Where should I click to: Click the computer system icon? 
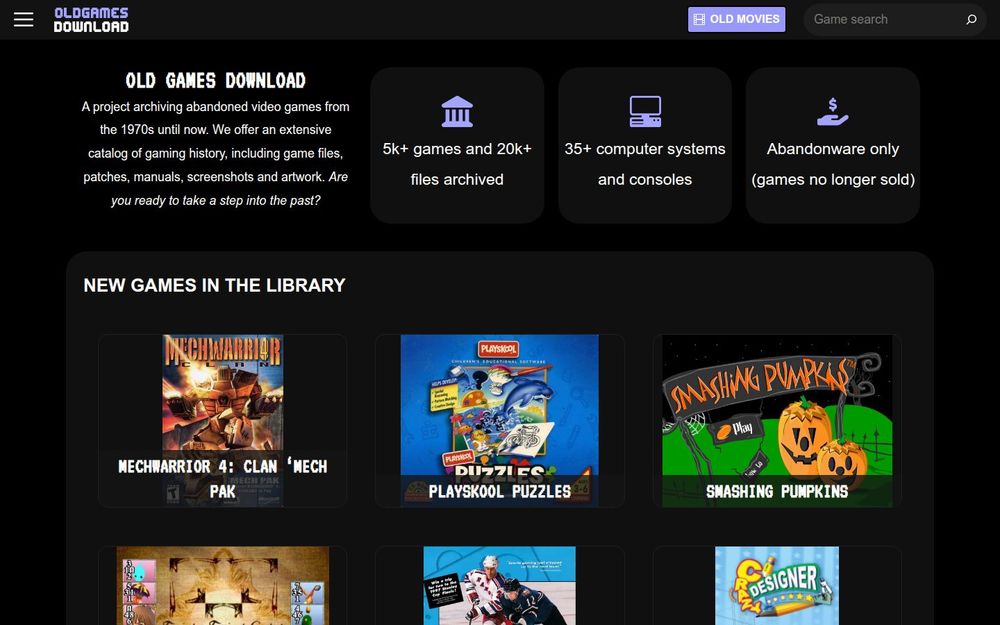pos(645,112)
